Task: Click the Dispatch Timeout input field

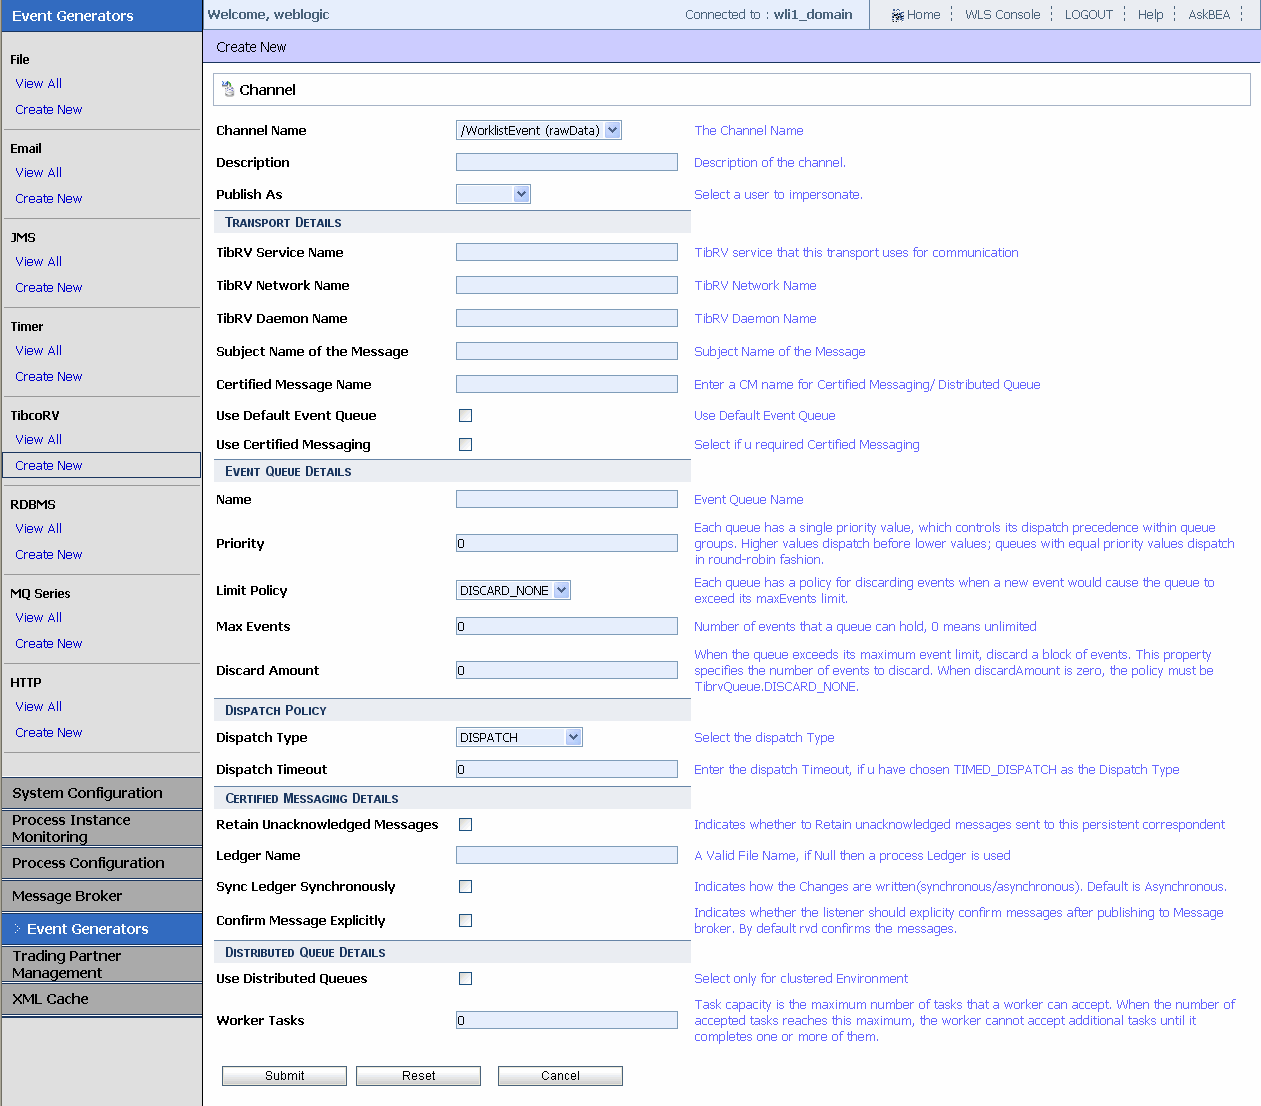Action: coord(567,769)
